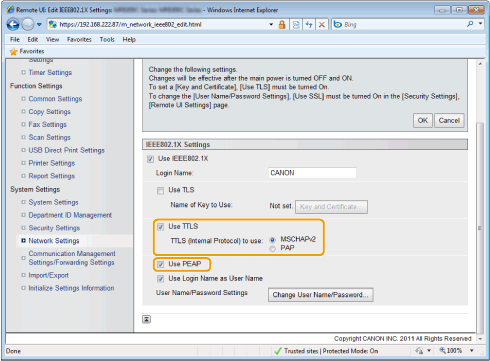Open Timer Settings link
This screenshot has height=361, width=490.
(x=50, y=72)
